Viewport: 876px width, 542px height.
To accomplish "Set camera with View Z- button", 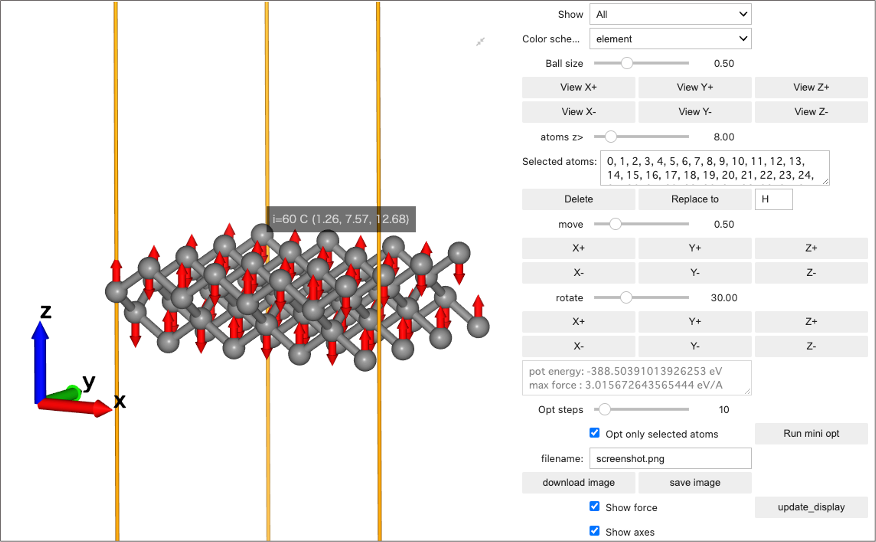I will [x=810, y=112].
